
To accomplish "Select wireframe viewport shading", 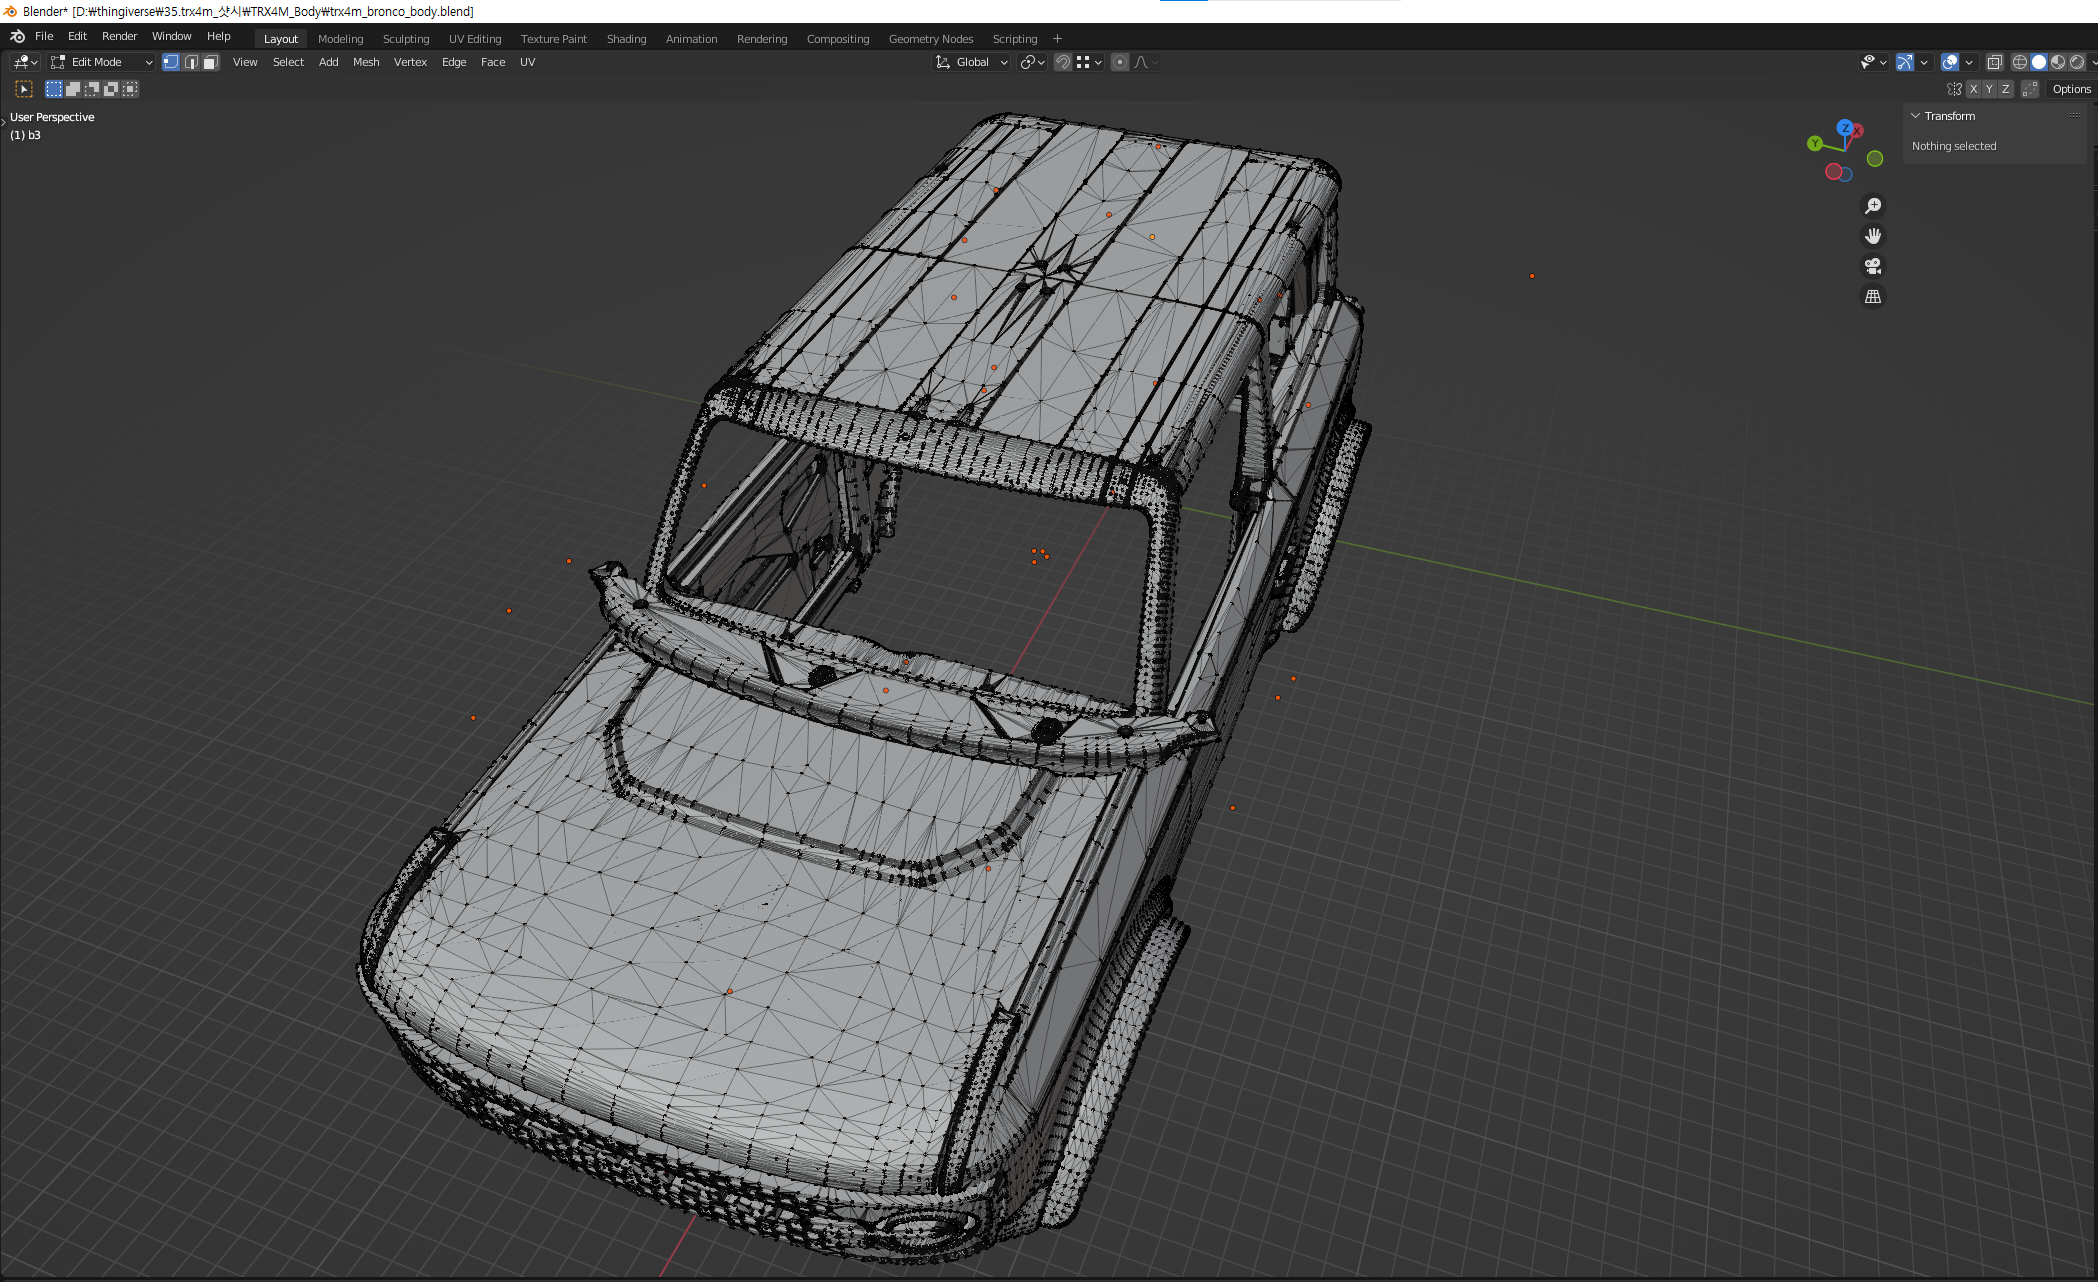I will (x=2019, y=62).
